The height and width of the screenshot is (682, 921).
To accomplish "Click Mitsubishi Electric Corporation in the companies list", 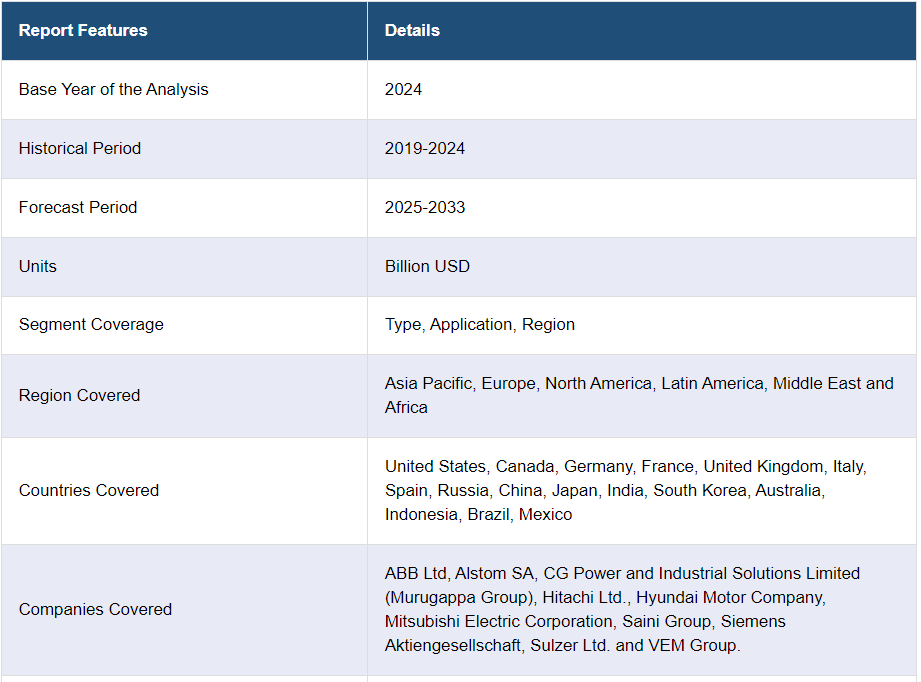I will pos(498,621).
